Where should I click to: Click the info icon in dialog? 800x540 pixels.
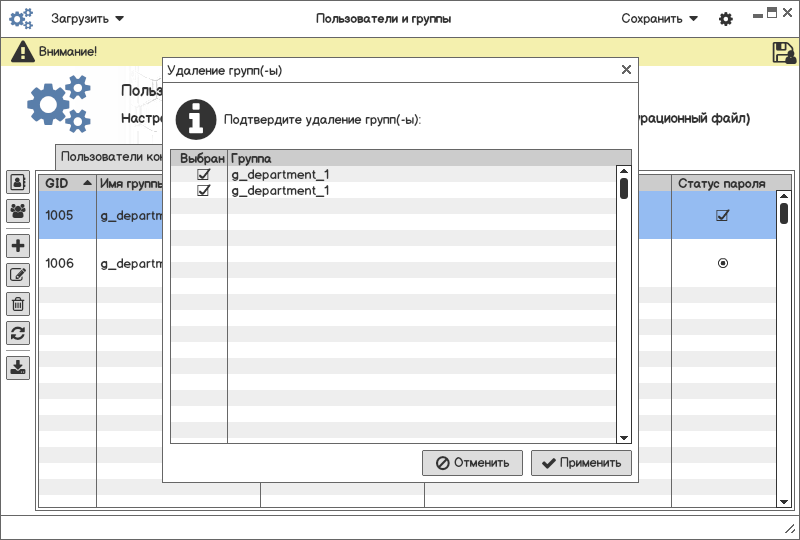(196, 119)
